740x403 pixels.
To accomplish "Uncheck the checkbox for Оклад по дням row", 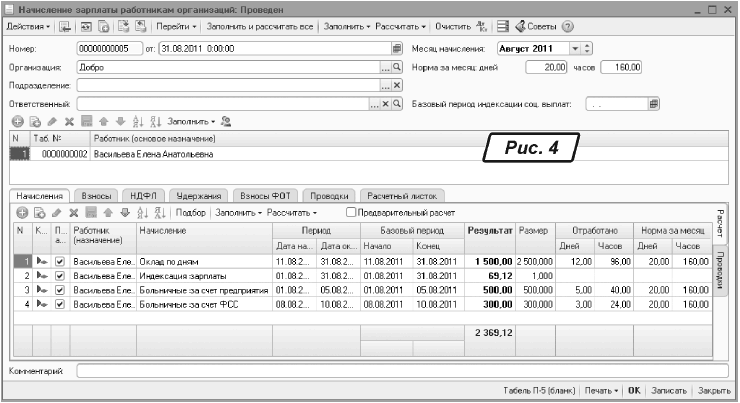I will click(x=60, y=261).
